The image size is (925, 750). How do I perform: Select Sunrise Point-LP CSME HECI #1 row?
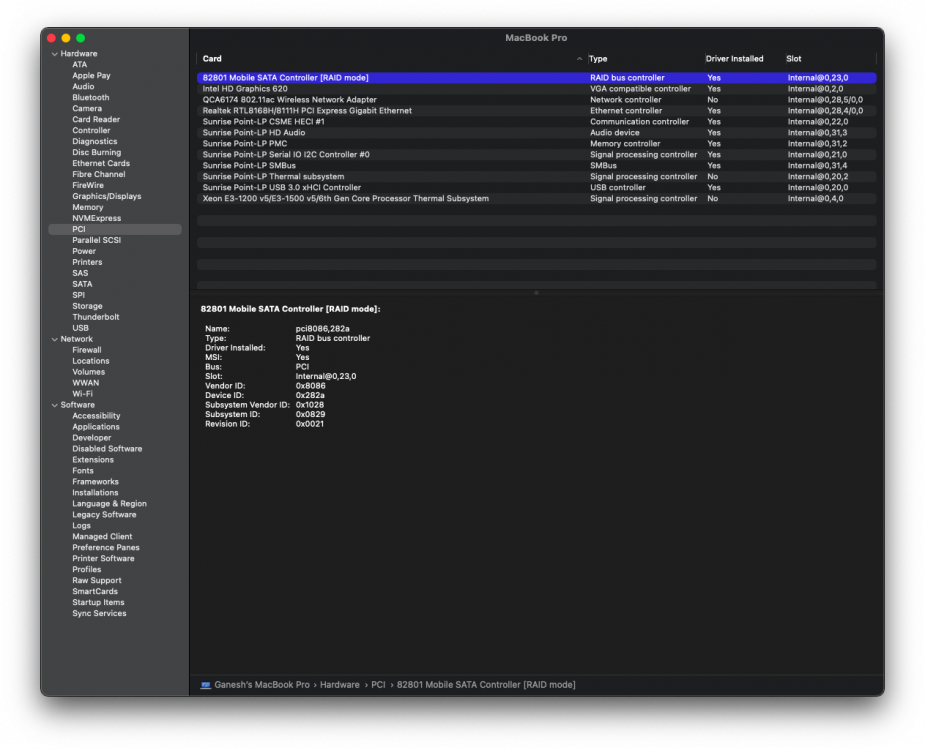(x=536, y=122)
